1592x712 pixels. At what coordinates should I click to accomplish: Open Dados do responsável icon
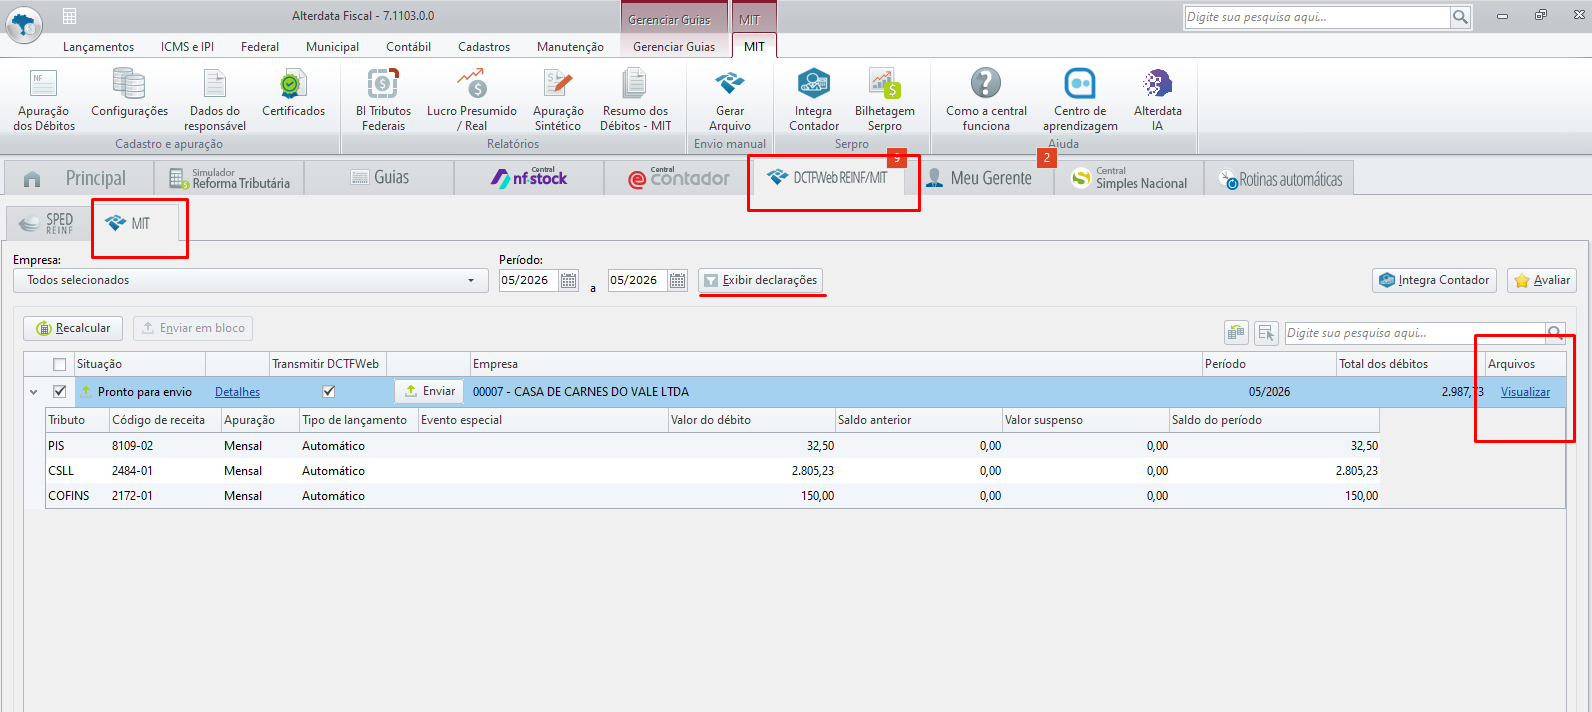tap(215, 99)
